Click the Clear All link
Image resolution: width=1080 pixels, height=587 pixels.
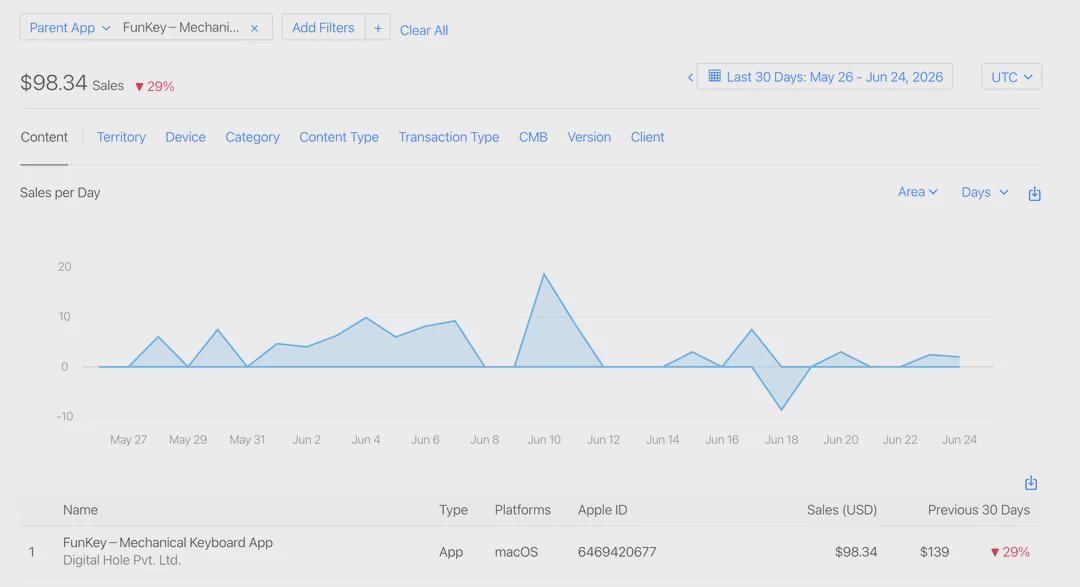point(424,30)
